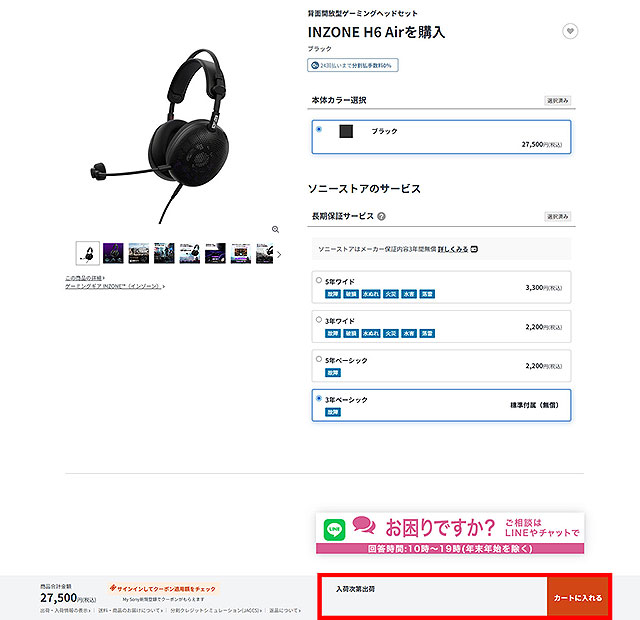640x620 pixels.
Task: Open the この商品の詳細 link
Action: pyautogui.click(x=85, y=278)
